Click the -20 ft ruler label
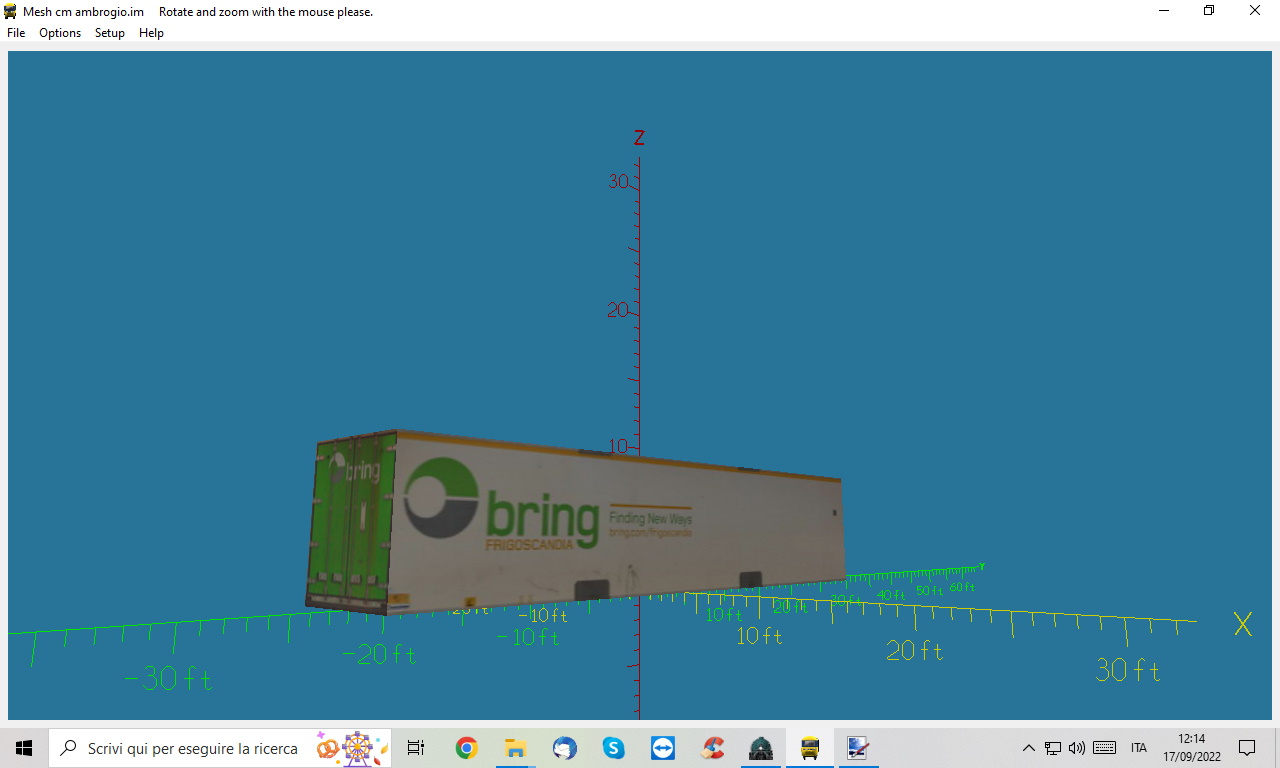The width and height of the screenshot is (1280, 768). (379, 654)
